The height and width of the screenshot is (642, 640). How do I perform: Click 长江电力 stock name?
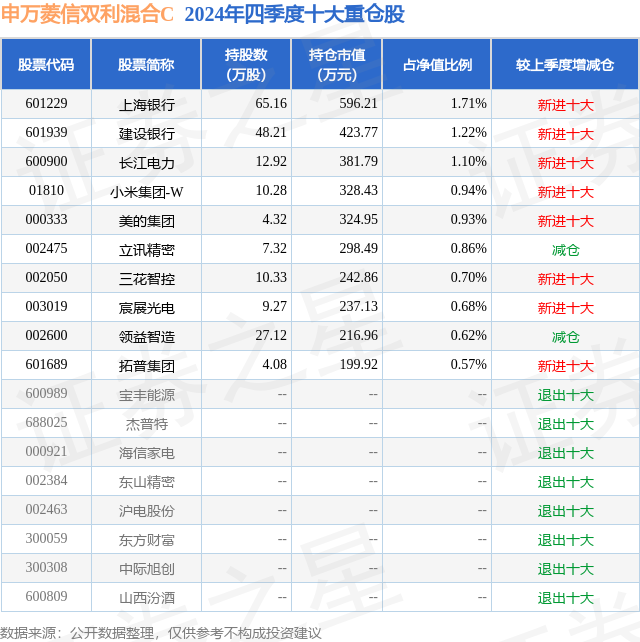147,163
